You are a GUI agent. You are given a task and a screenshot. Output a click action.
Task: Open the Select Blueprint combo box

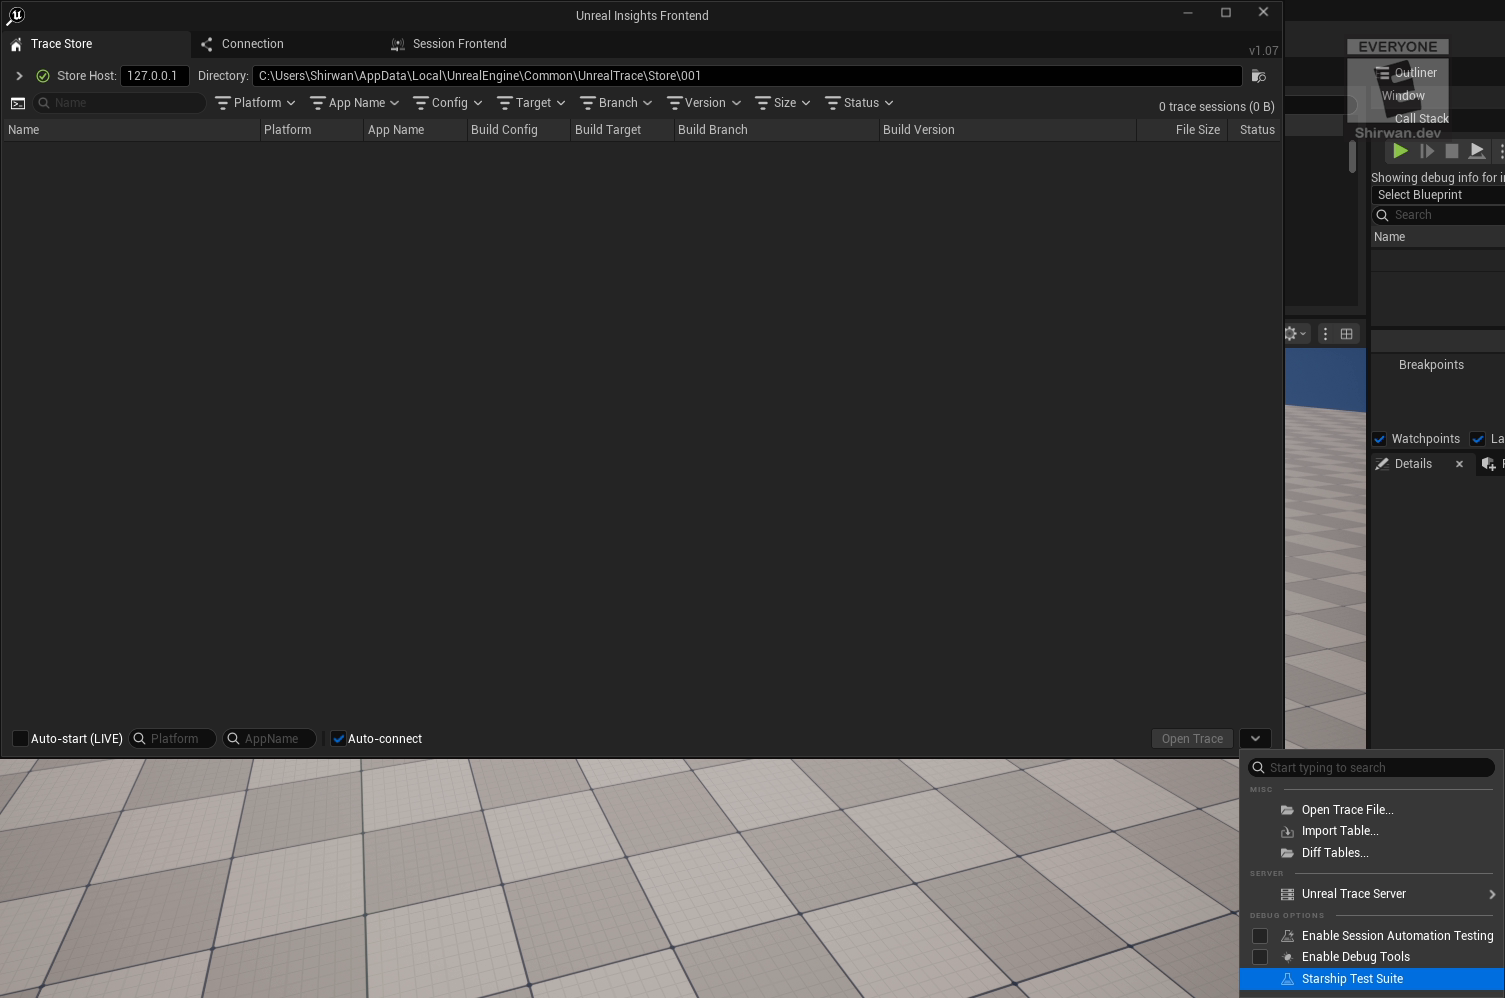[1438, 195]
